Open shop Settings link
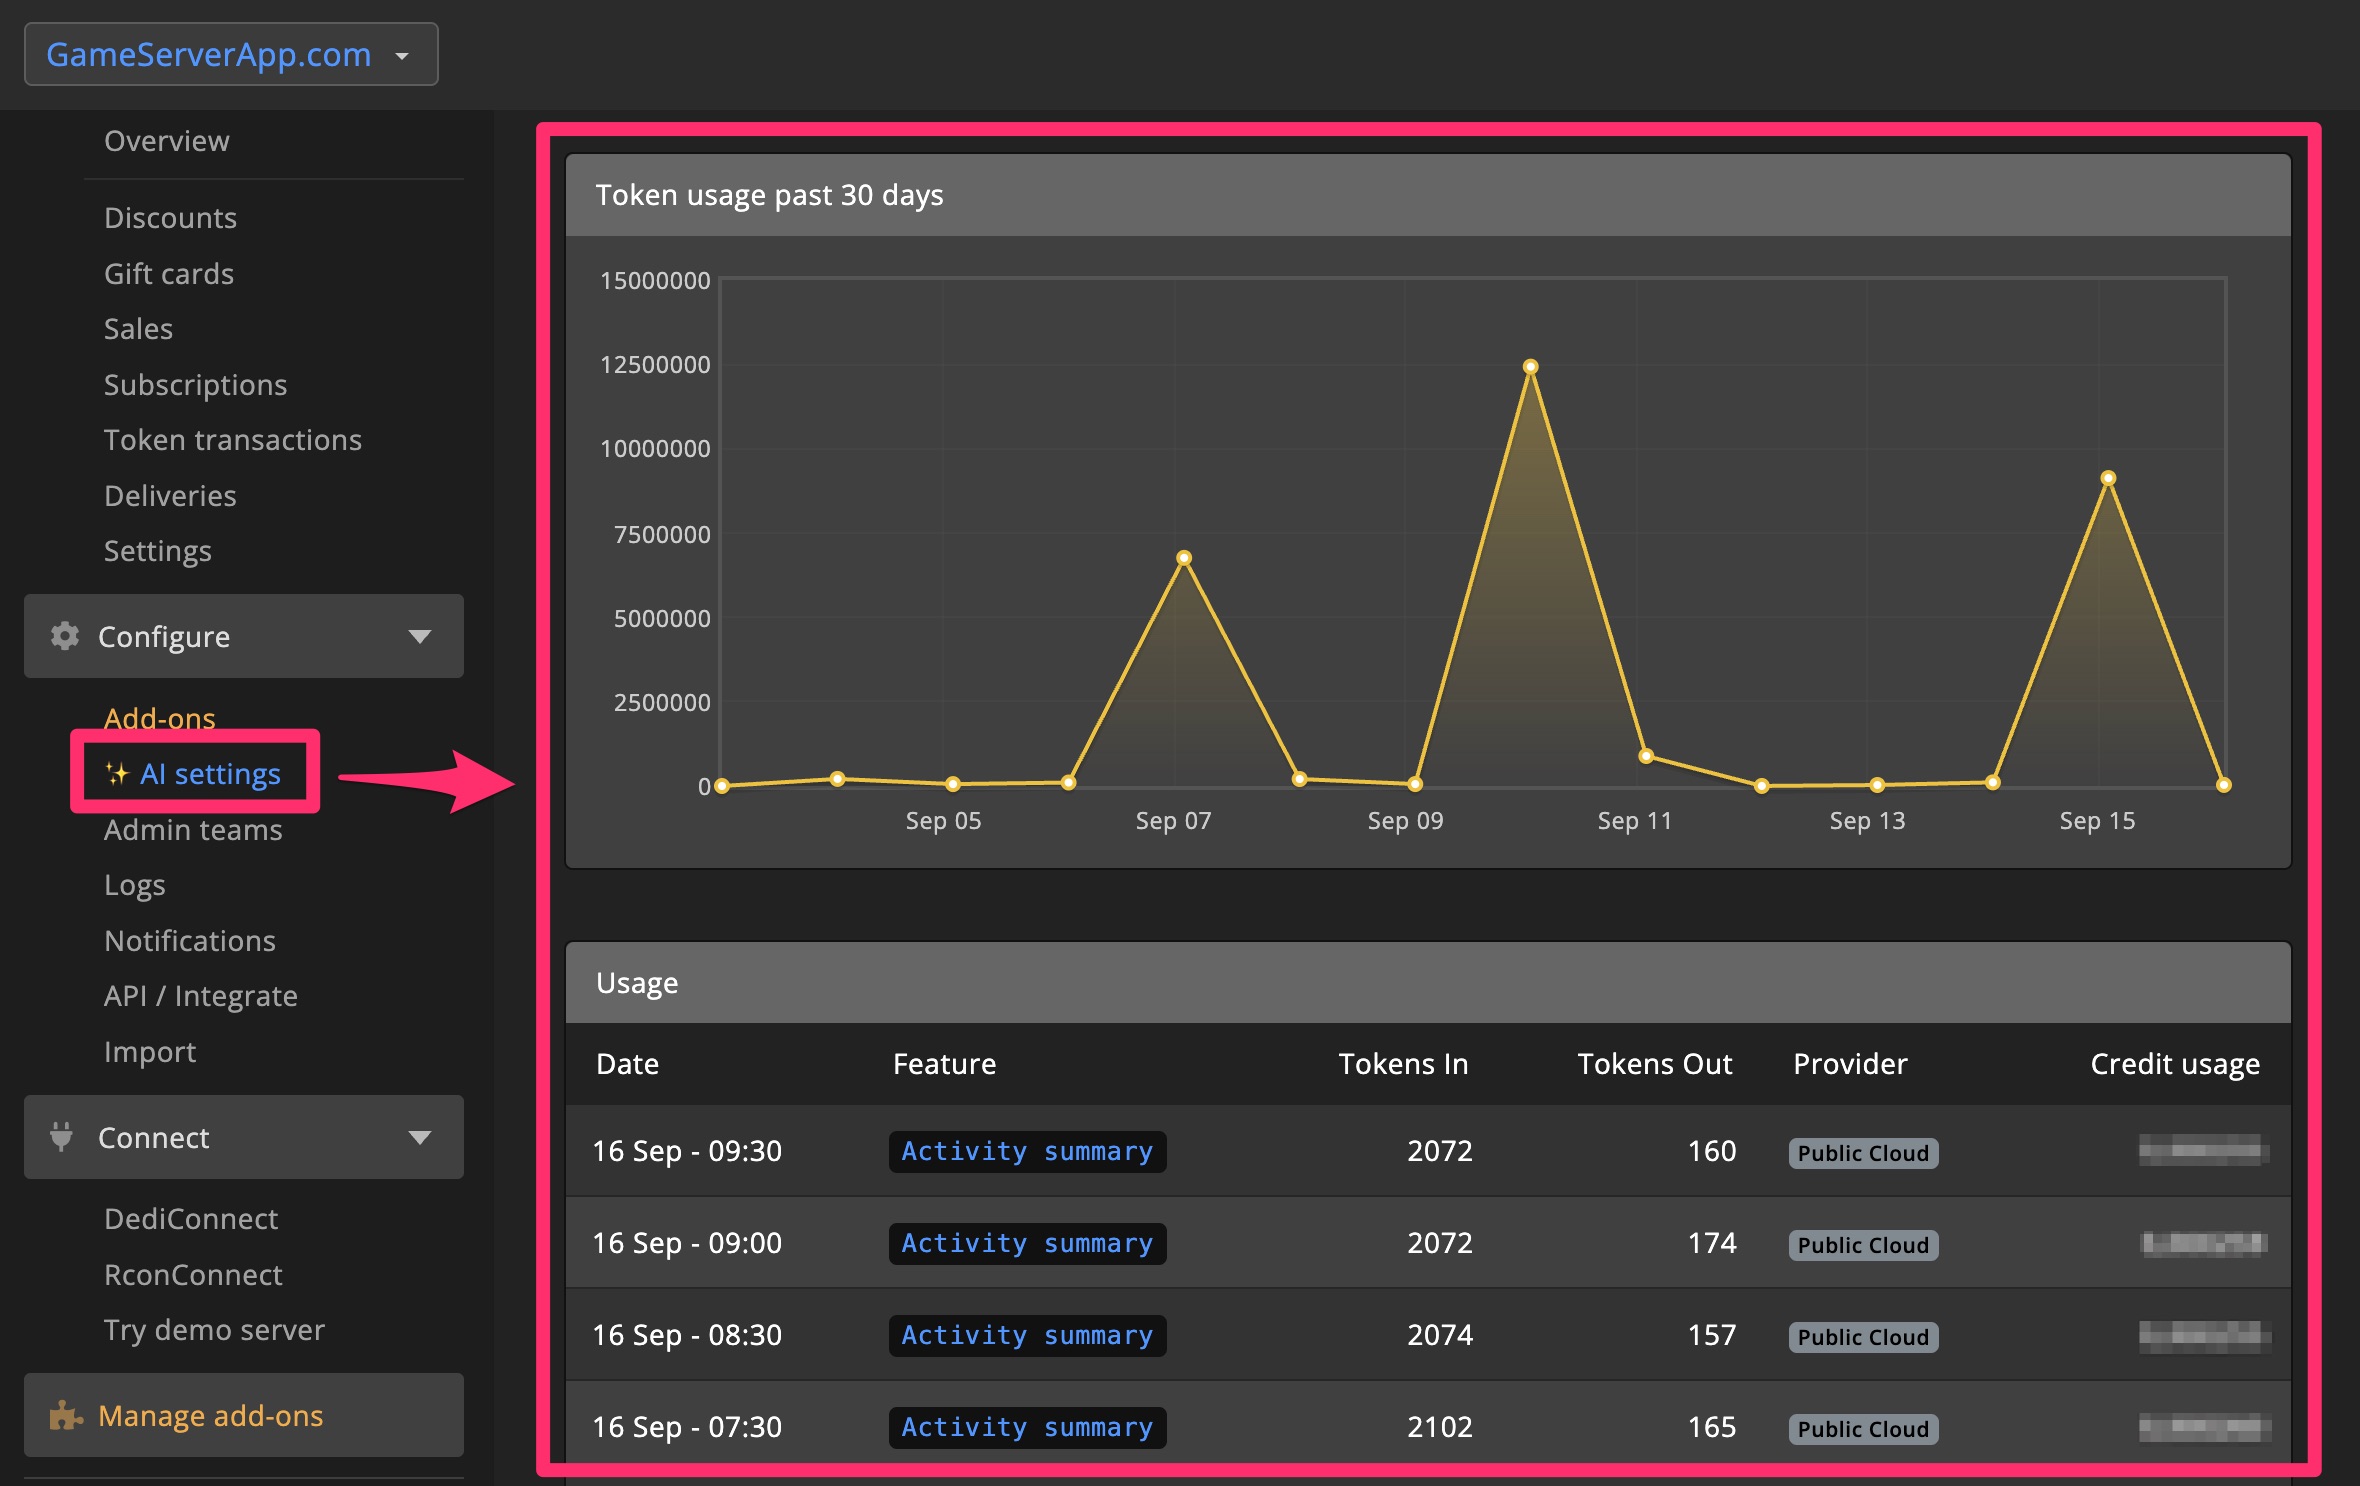 [x=158, y=551]
